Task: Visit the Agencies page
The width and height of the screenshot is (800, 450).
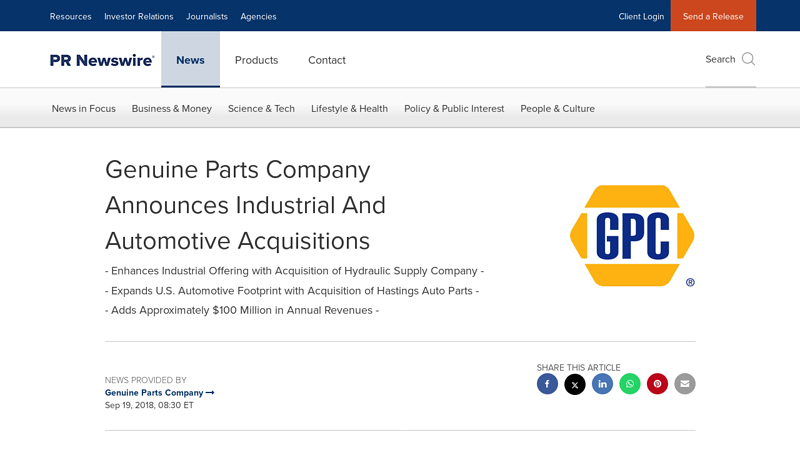Action: click(258, 16)
